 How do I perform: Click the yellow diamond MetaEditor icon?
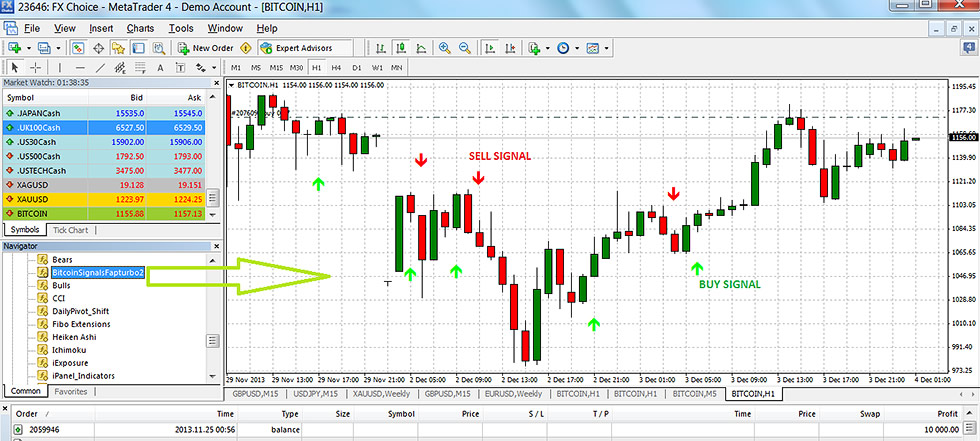point(246,48)
